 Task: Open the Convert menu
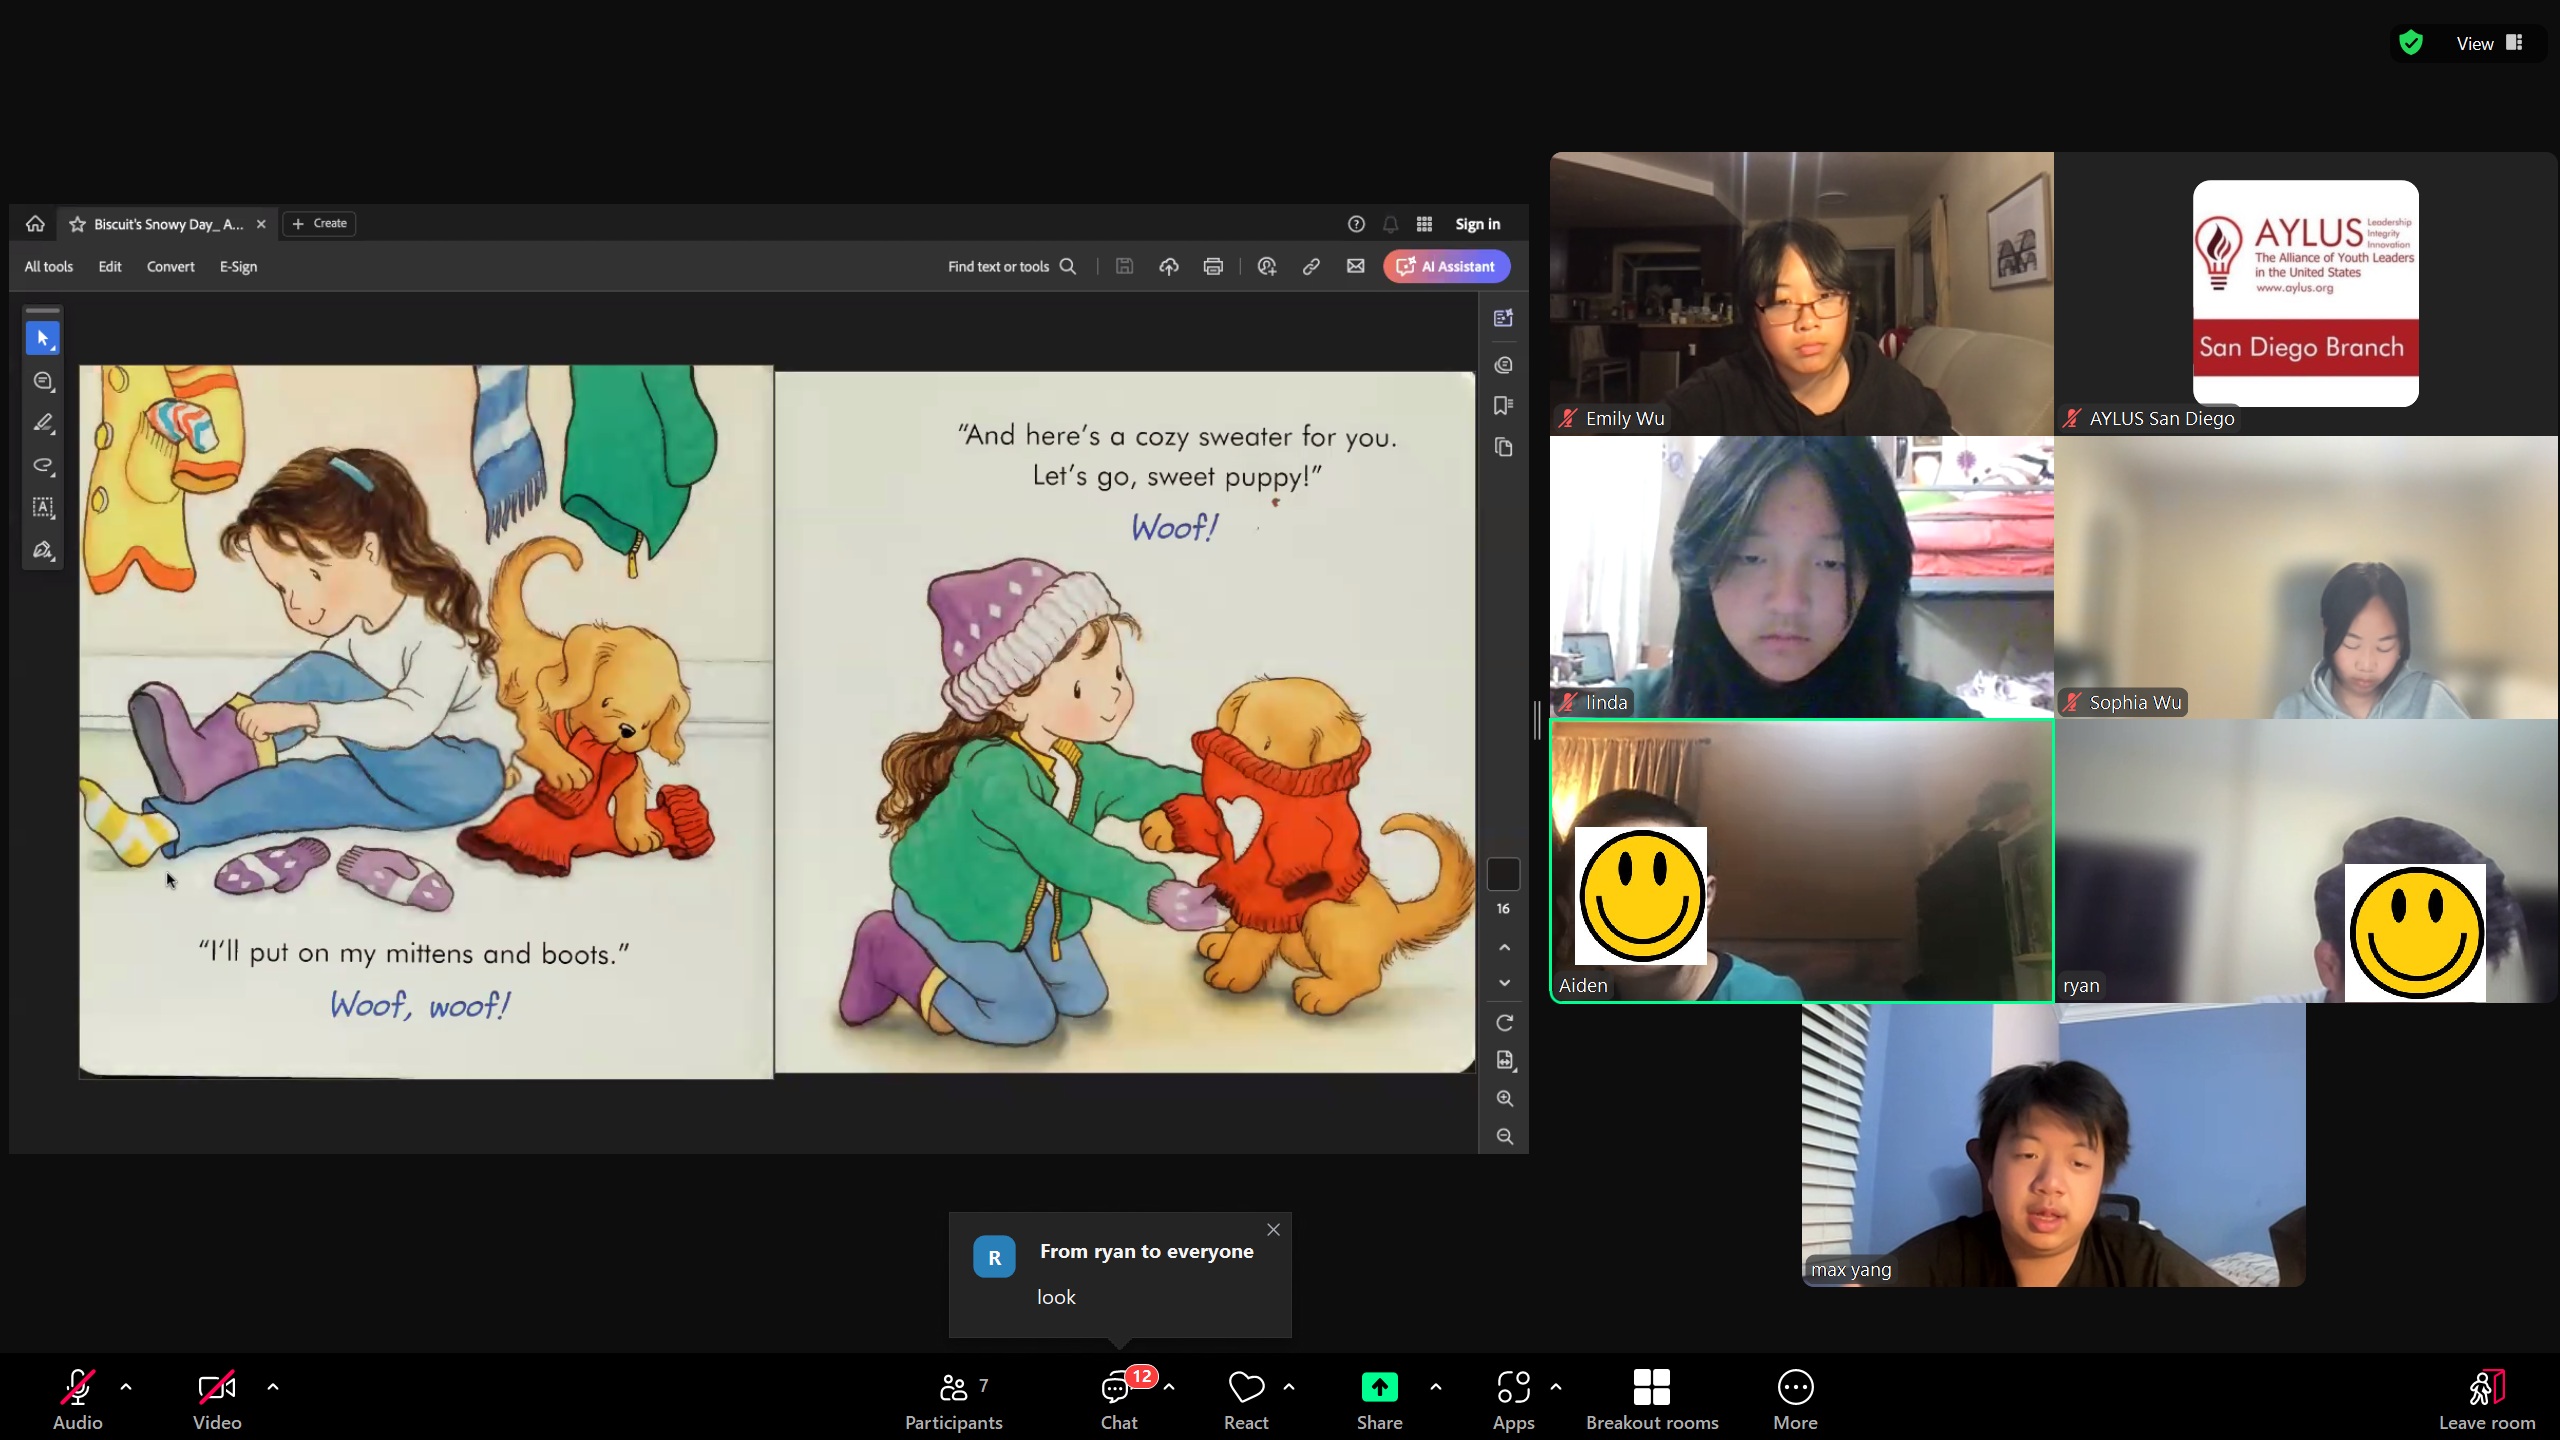171,266
